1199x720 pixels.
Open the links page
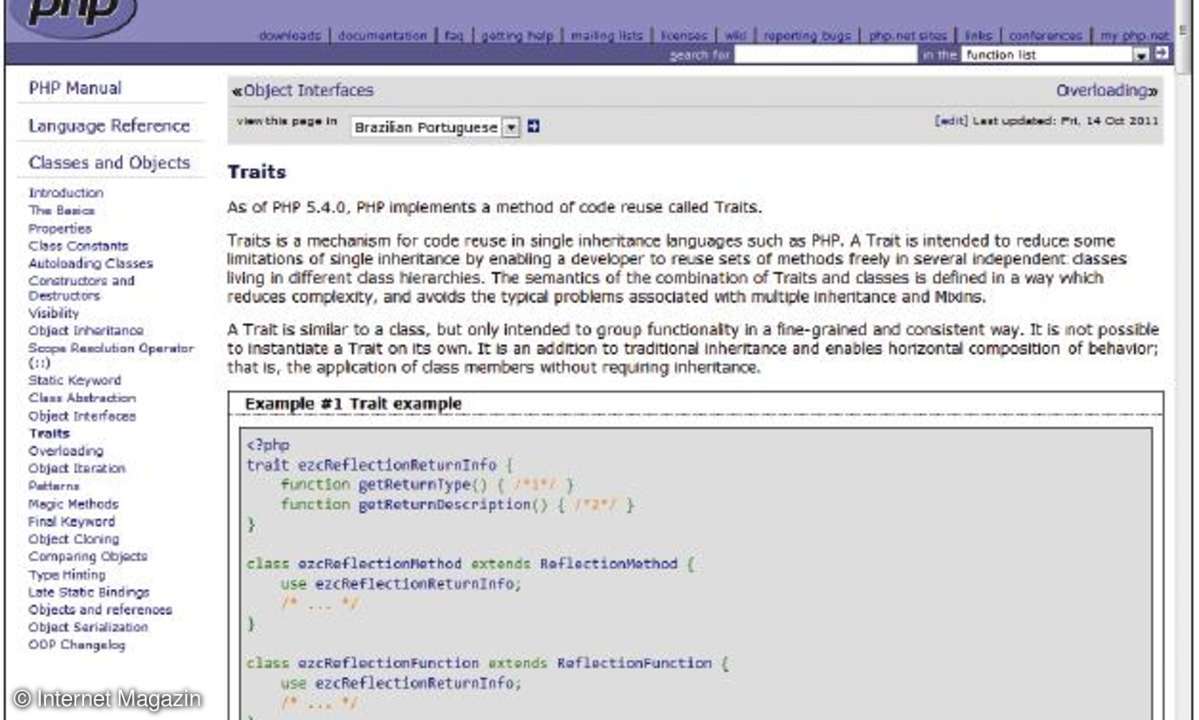click(978, 35)
